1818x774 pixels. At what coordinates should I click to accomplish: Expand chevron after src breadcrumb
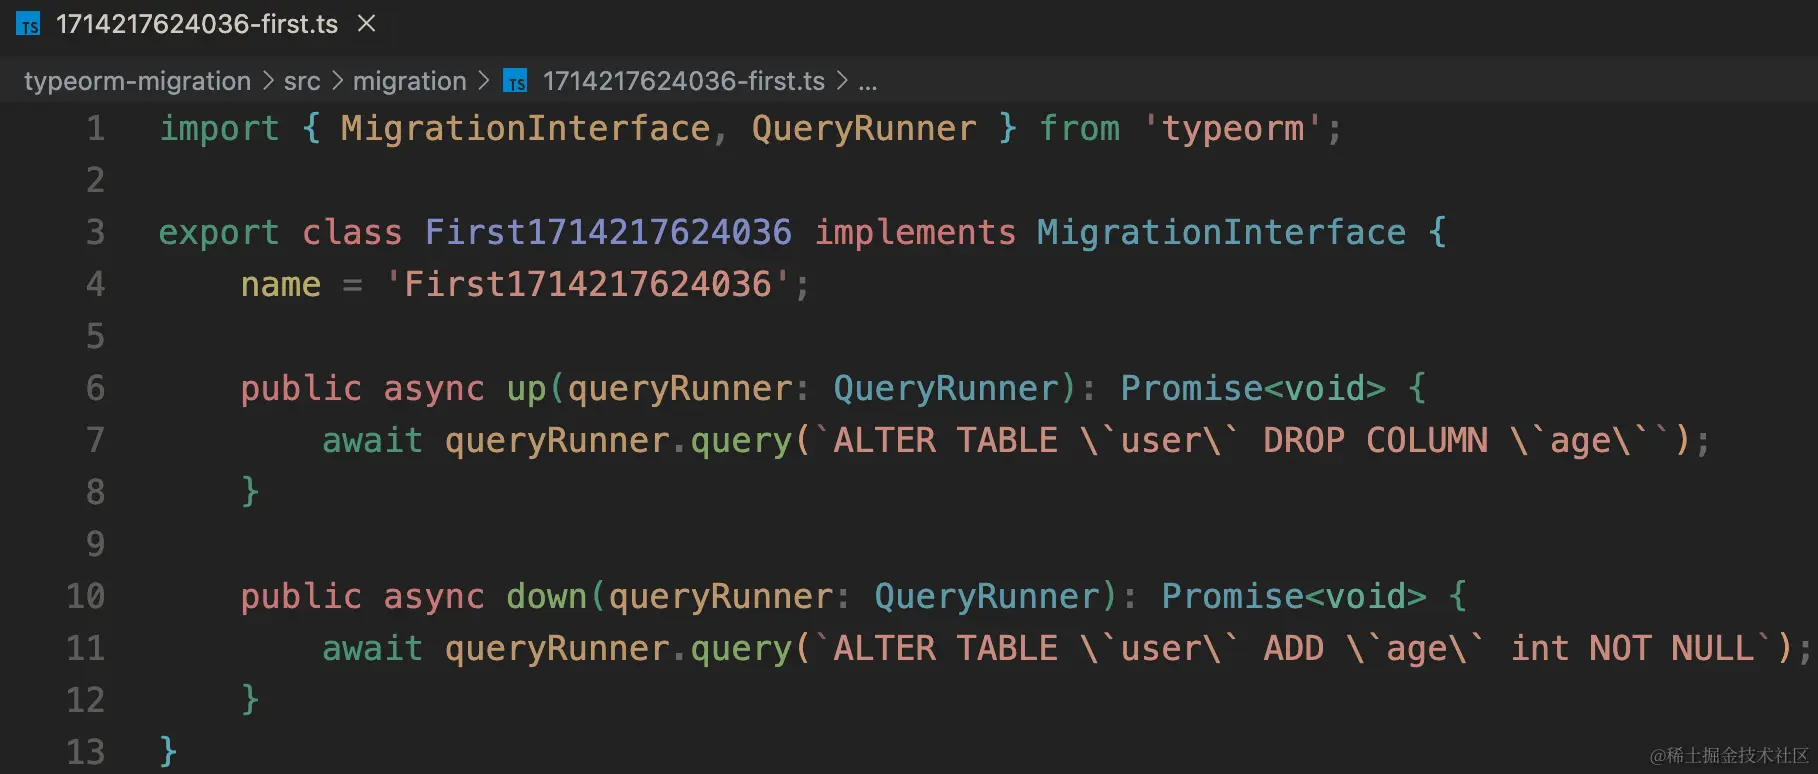click(x=337, y=81)
